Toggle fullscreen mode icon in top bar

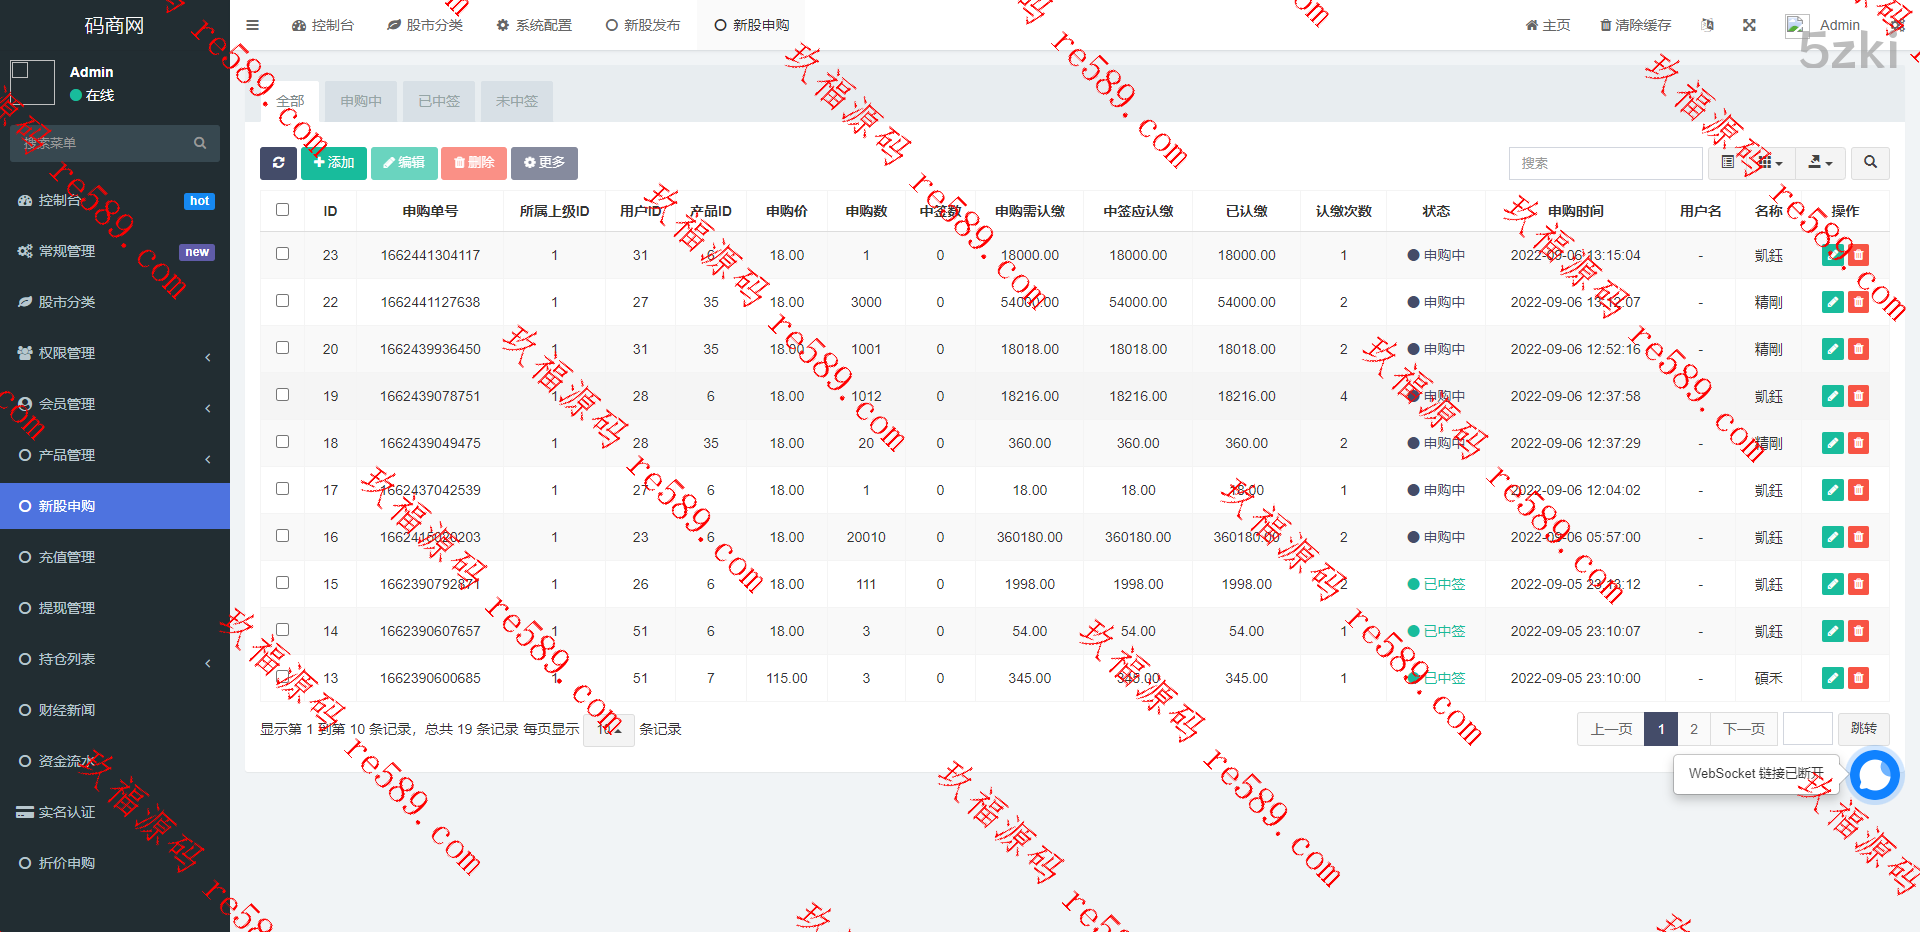pos(1749,25)
